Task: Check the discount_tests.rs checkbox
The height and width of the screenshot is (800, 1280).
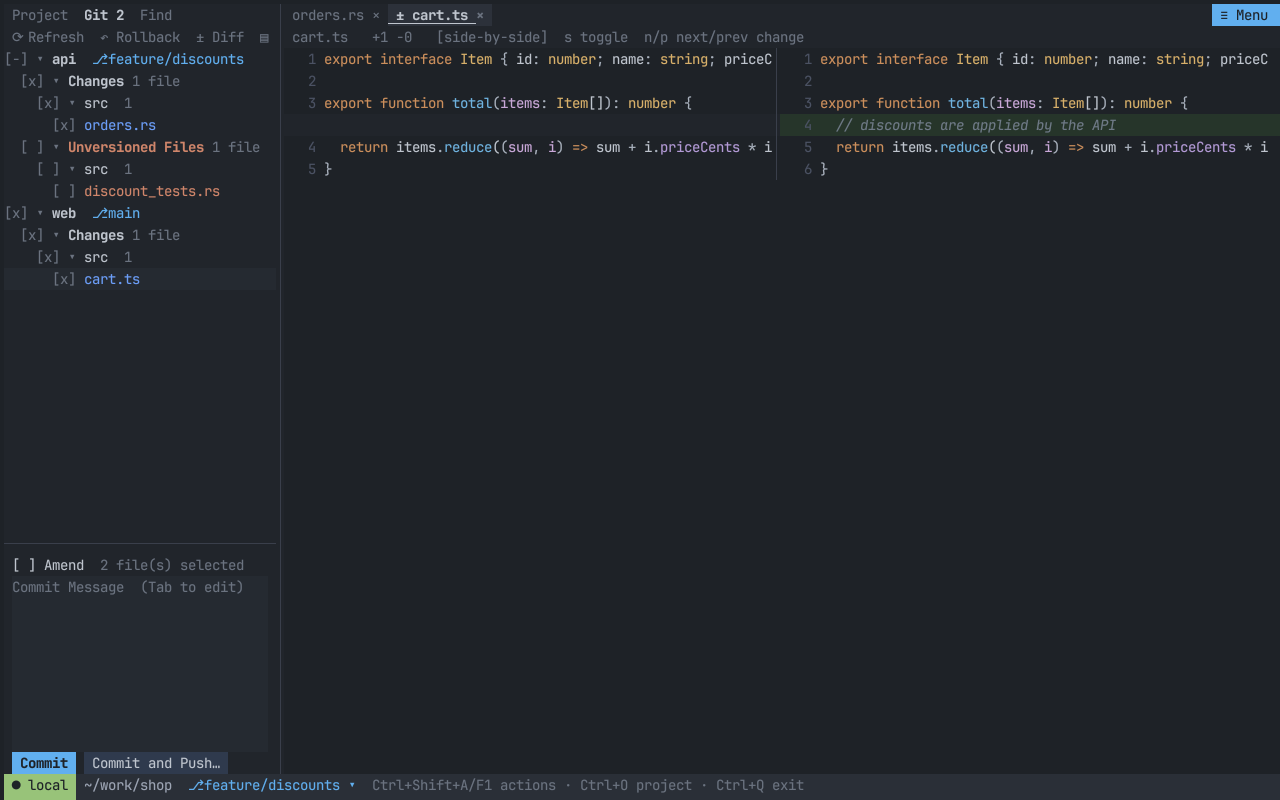Action: point(64,191)
